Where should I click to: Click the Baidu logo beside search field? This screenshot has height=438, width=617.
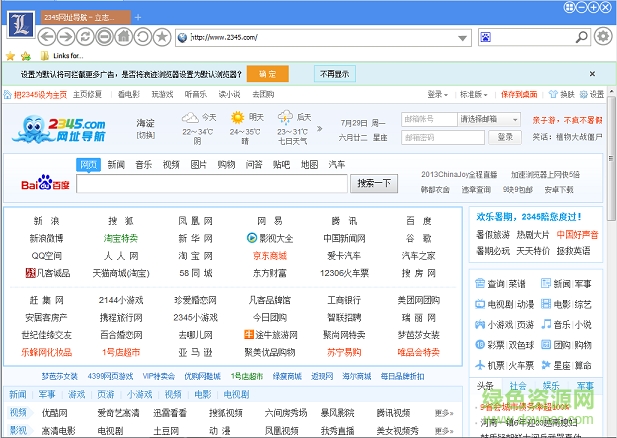45,184
